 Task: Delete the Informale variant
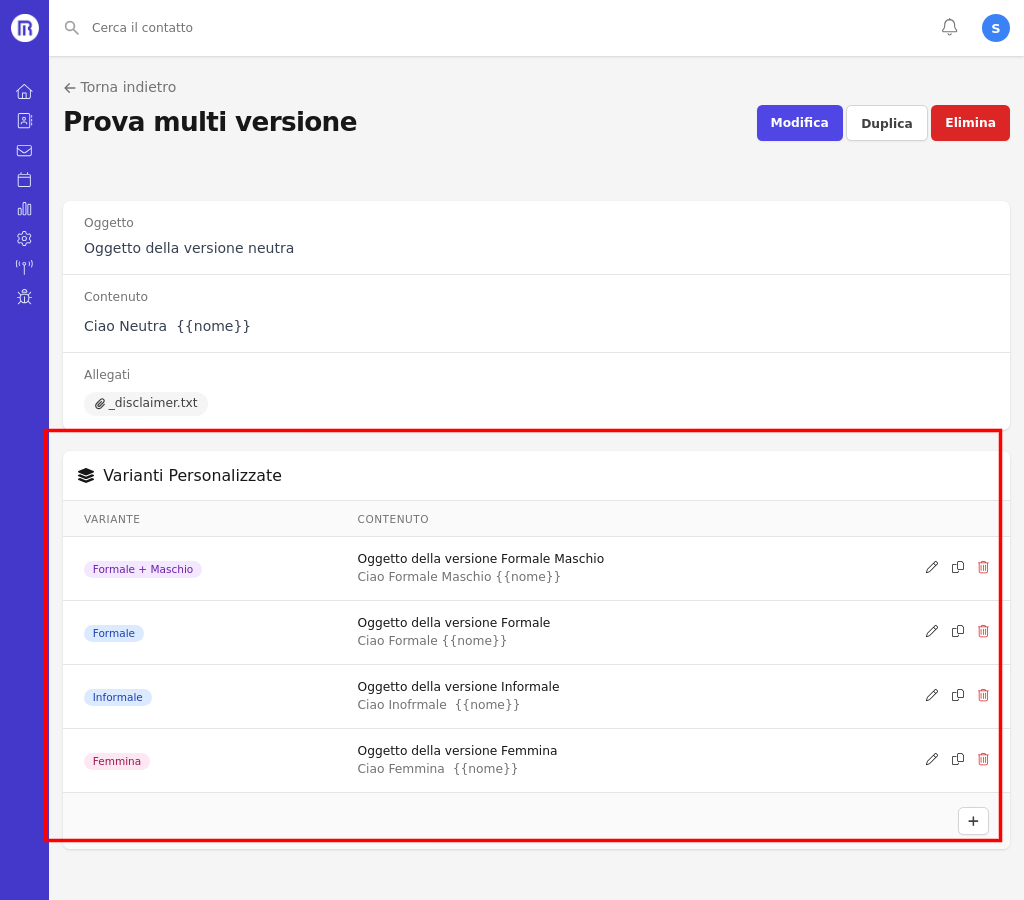(983, 695)
